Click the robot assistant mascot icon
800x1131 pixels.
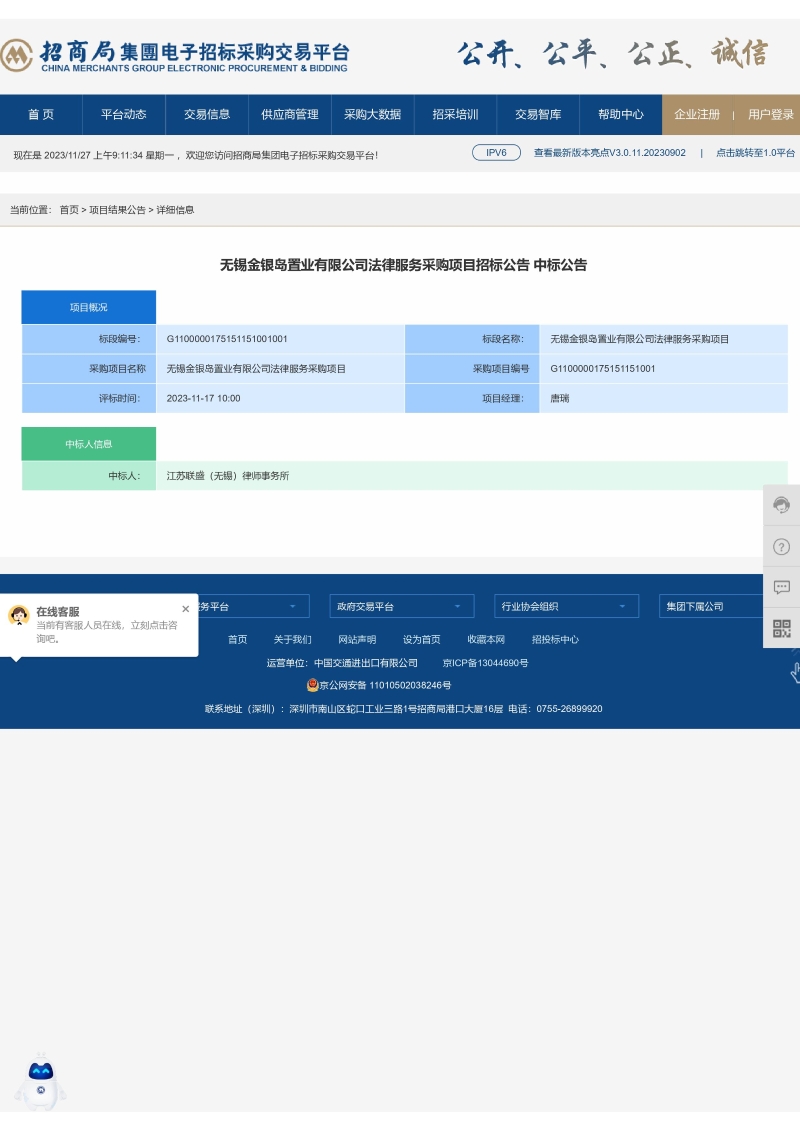[x=41, y=1081]
